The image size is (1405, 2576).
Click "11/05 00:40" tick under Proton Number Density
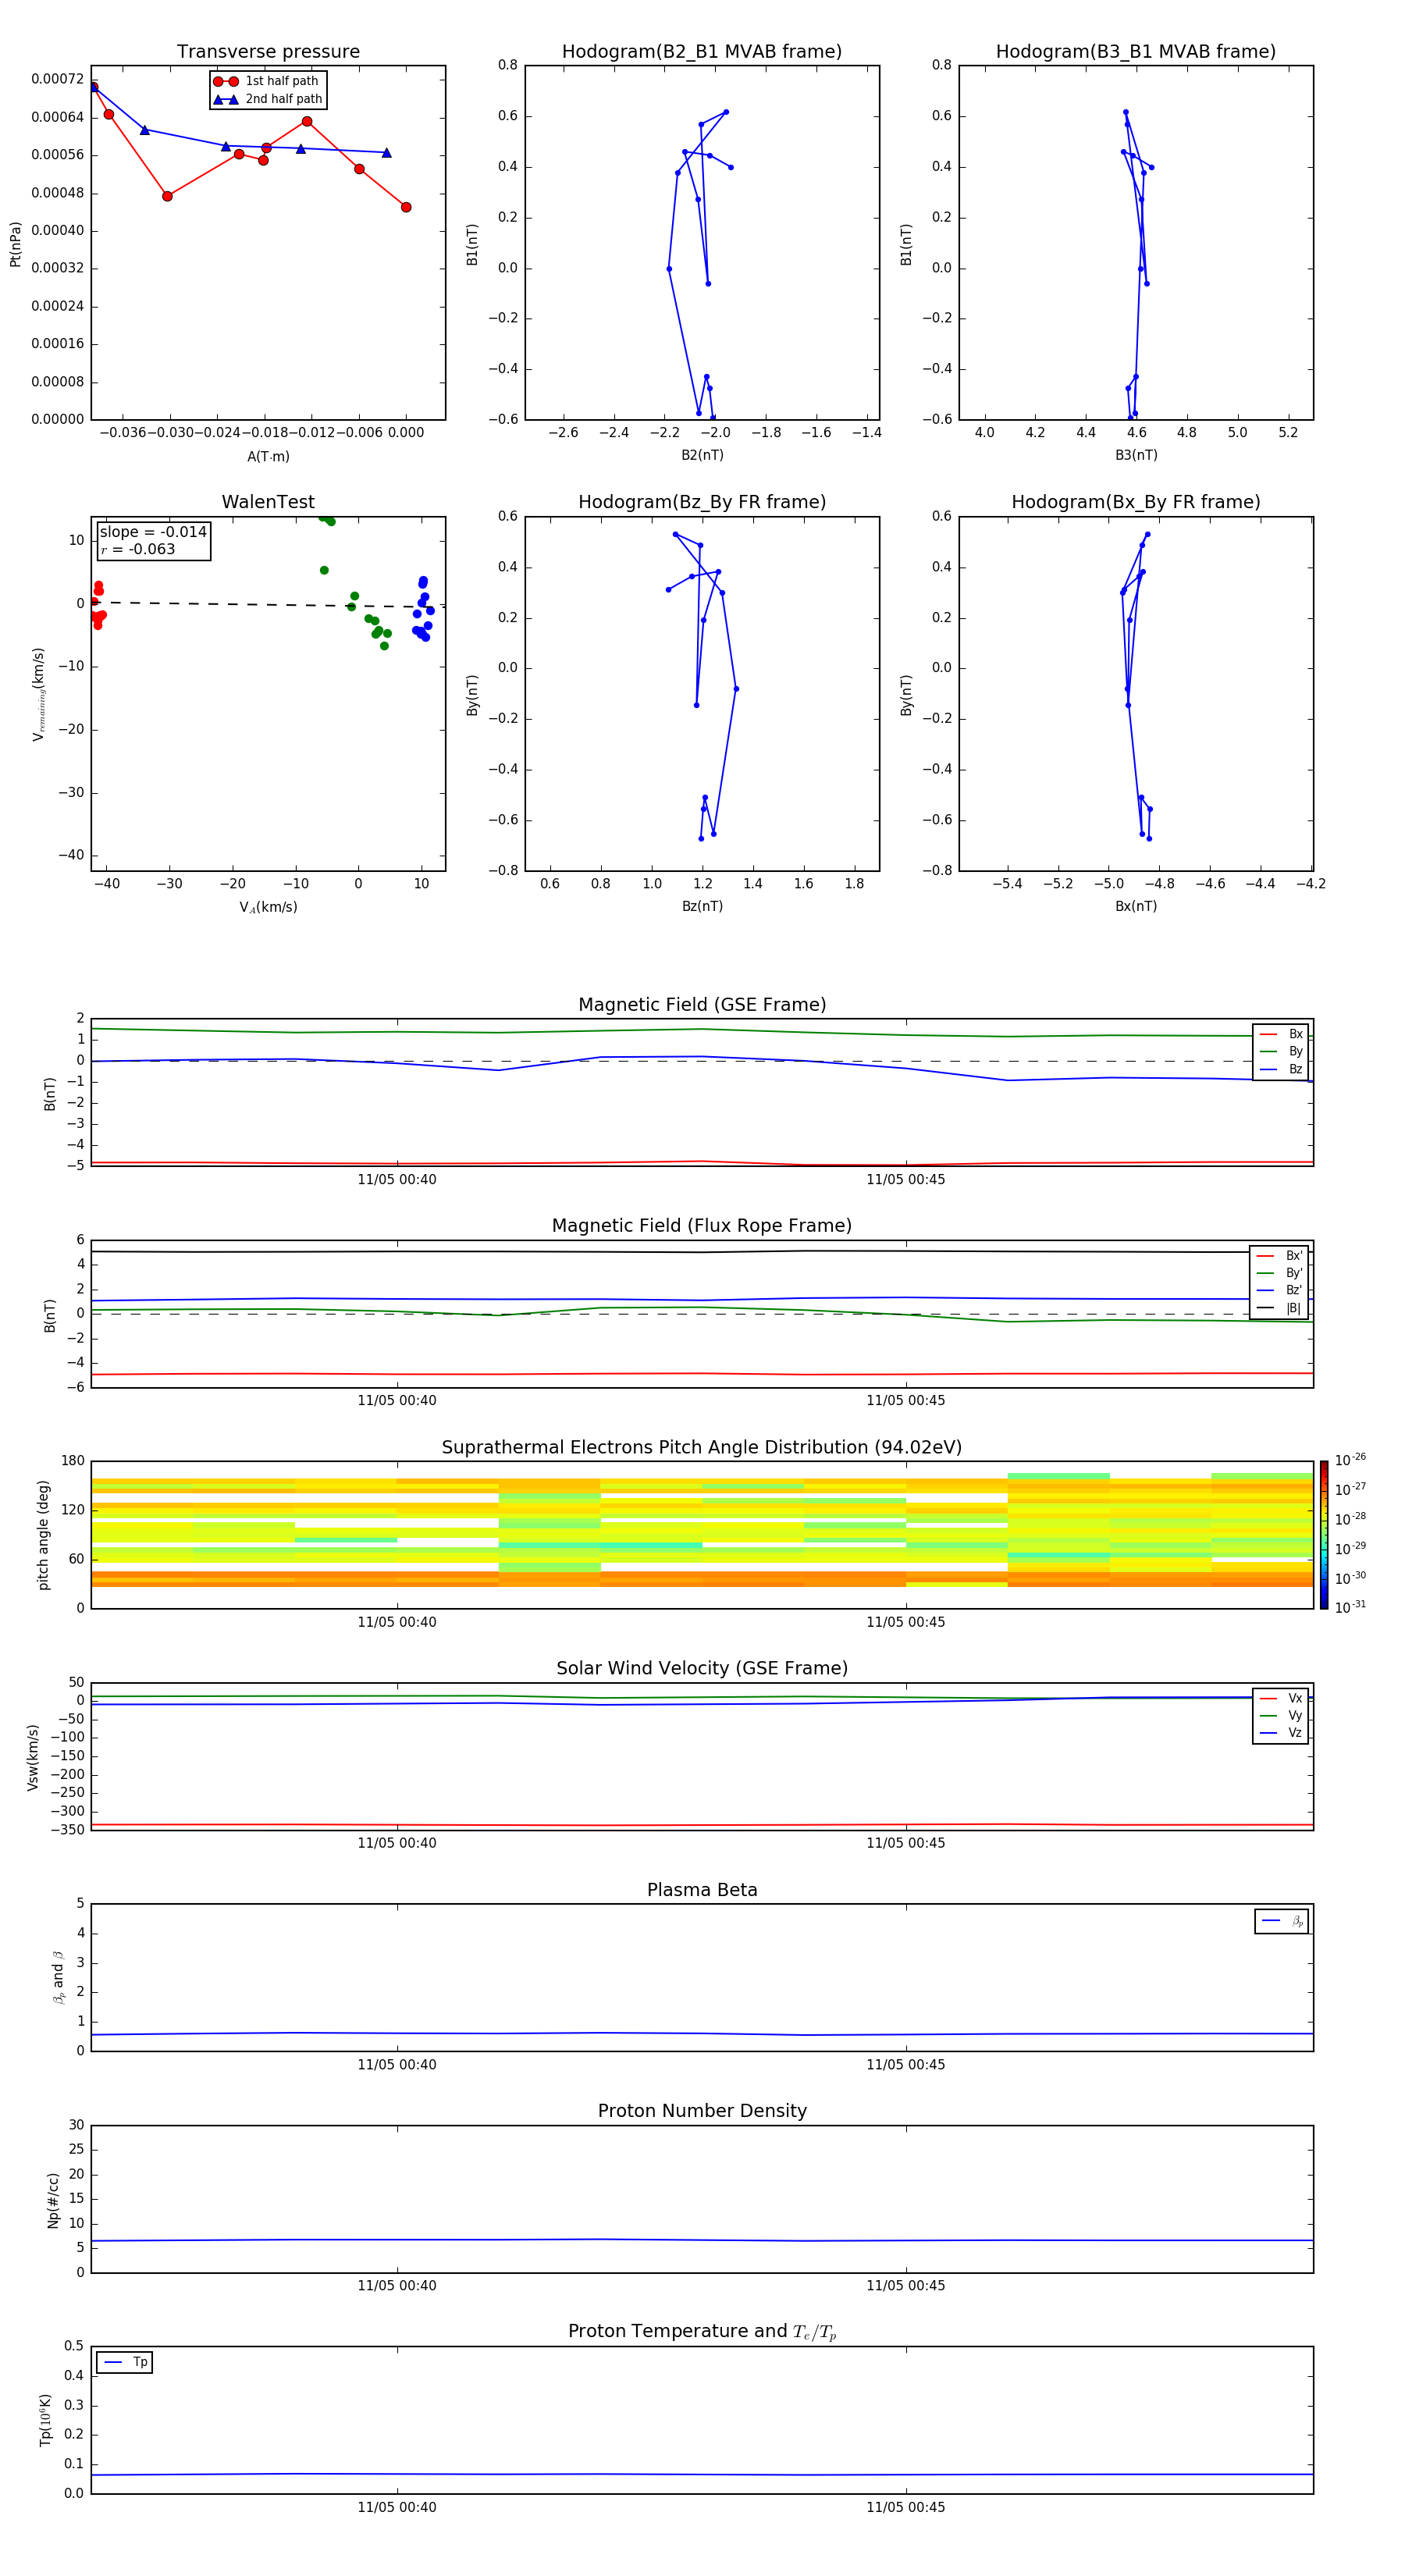pos(397,2286)
